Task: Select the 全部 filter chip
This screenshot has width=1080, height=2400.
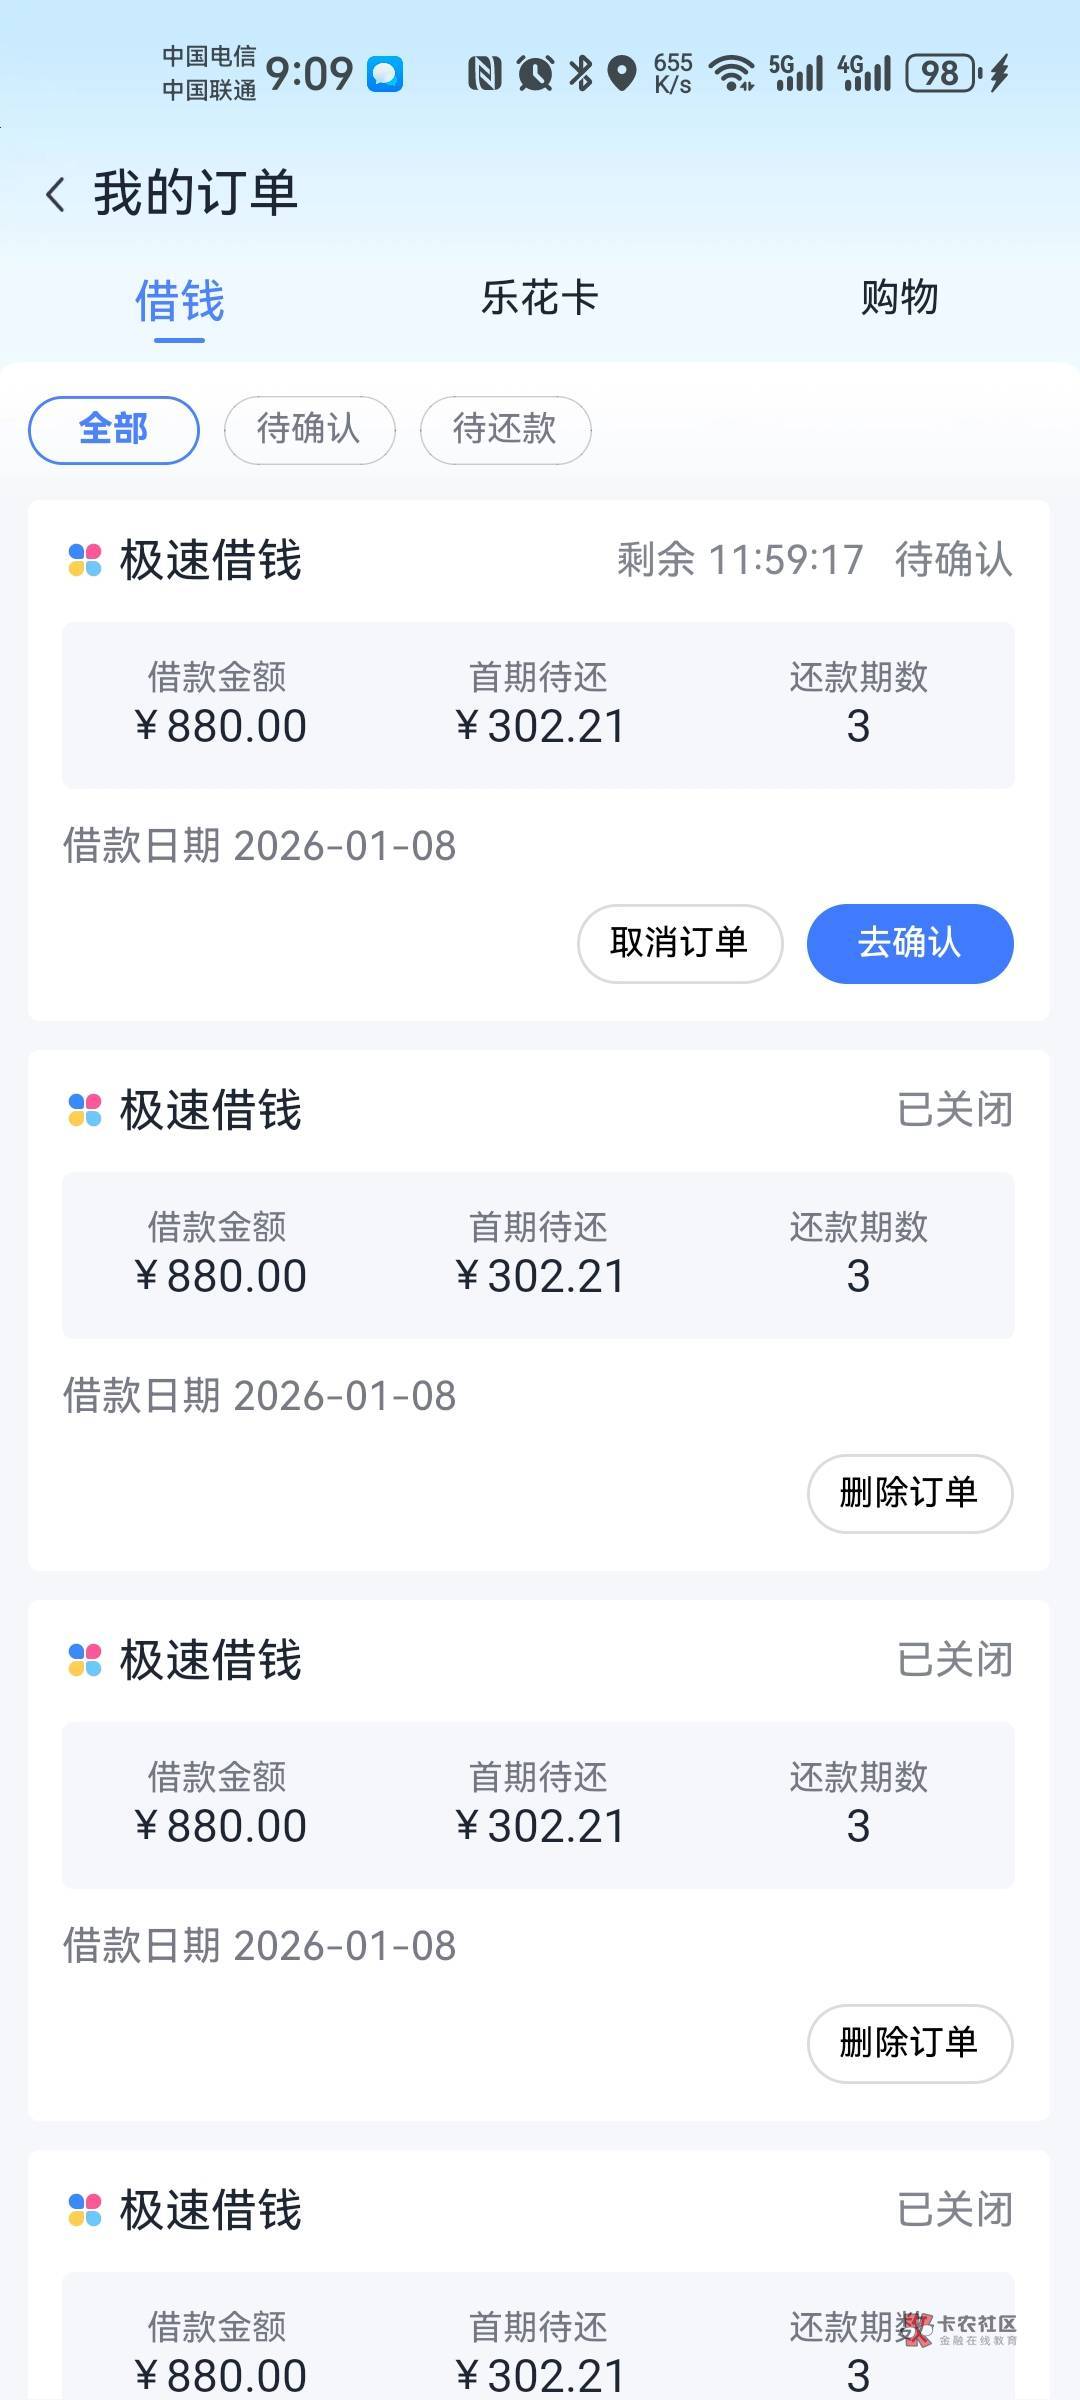Action: (114, 430)
